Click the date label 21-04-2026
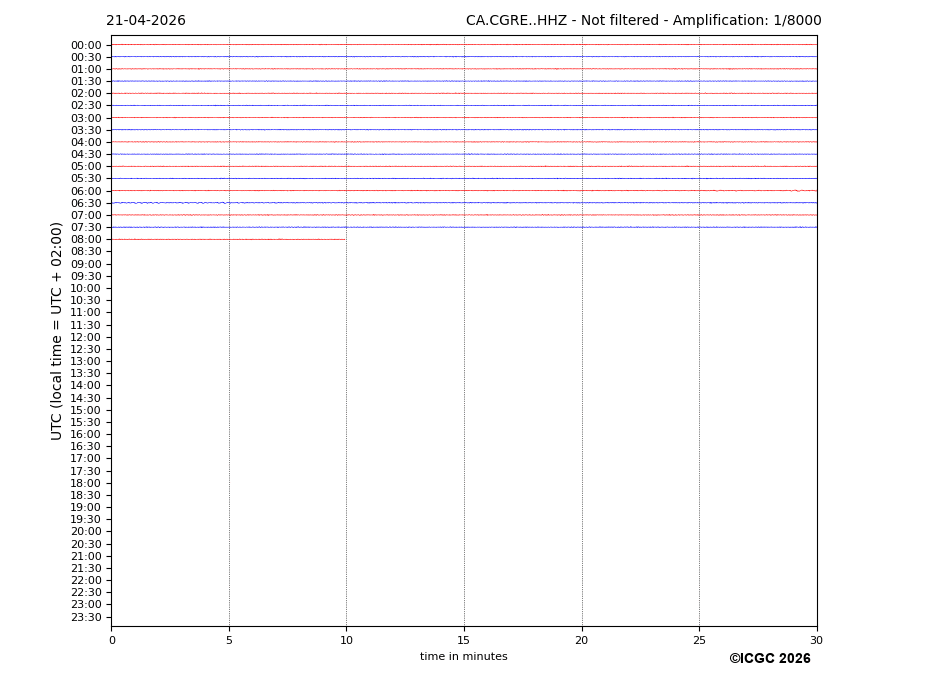This screenshot has height=696, width=927. point(146,21)
